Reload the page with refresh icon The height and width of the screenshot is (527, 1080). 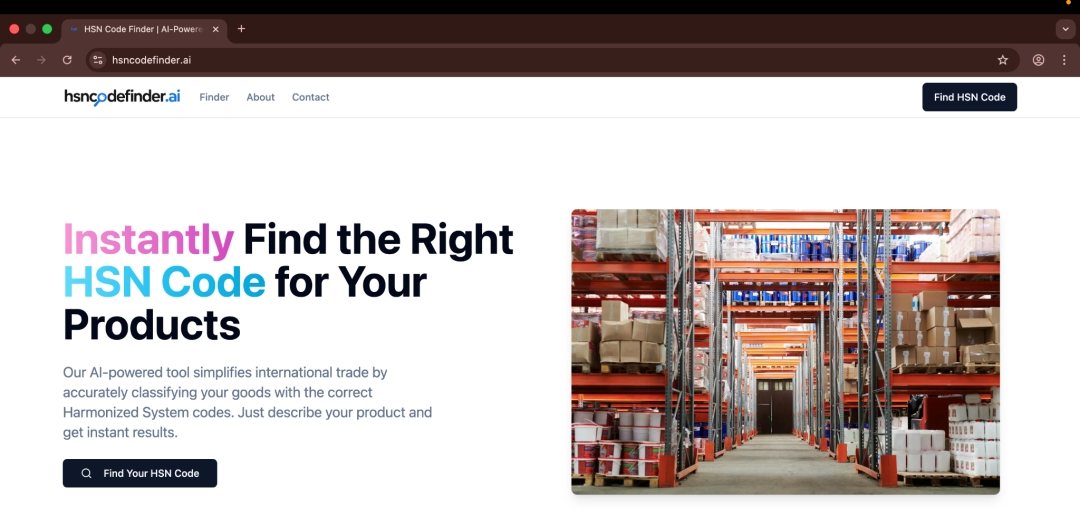(67, 60)
